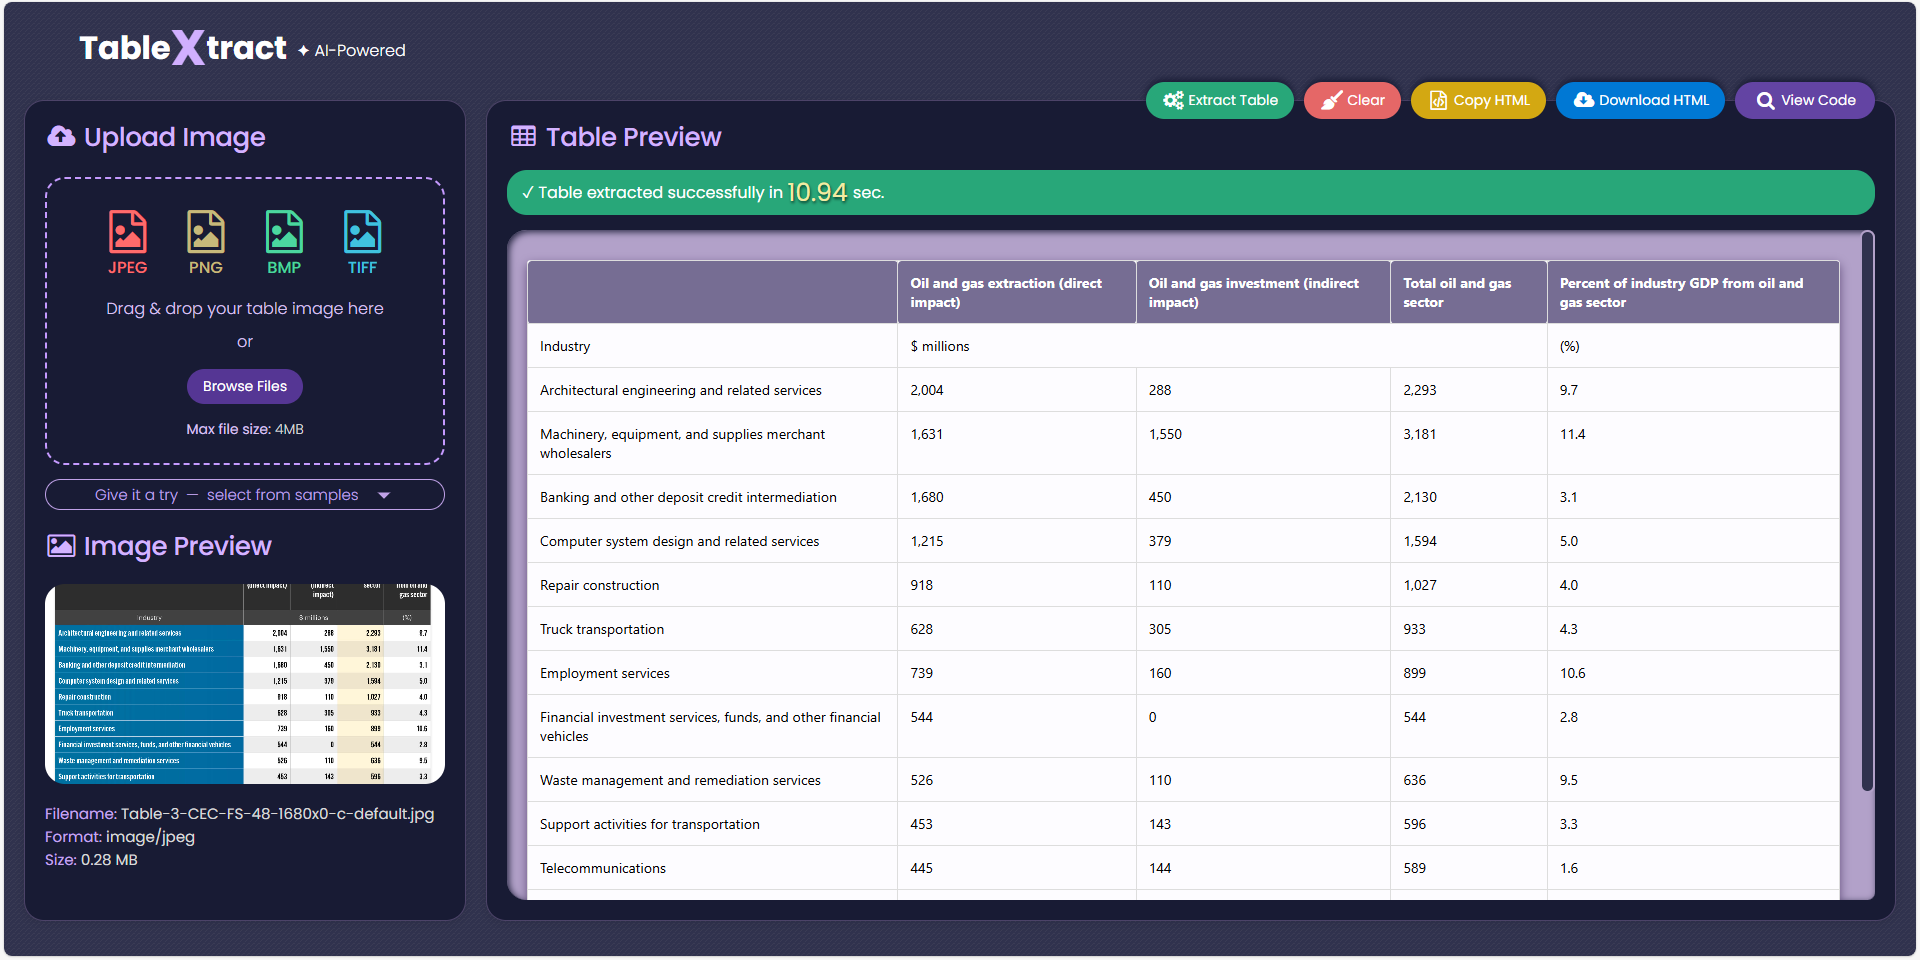Click the BMP file format icon

point(284,233)
